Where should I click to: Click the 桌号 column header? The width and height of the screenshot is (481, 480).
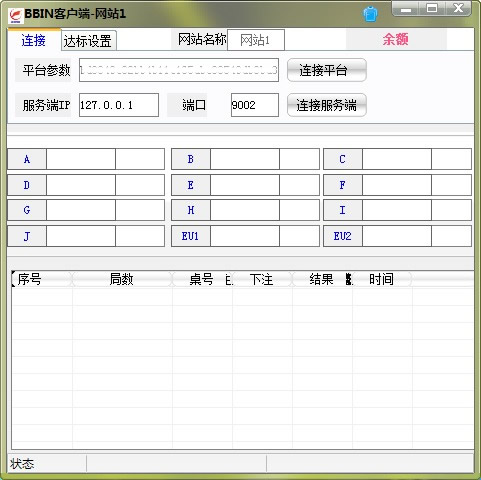(x=202, y=279)
